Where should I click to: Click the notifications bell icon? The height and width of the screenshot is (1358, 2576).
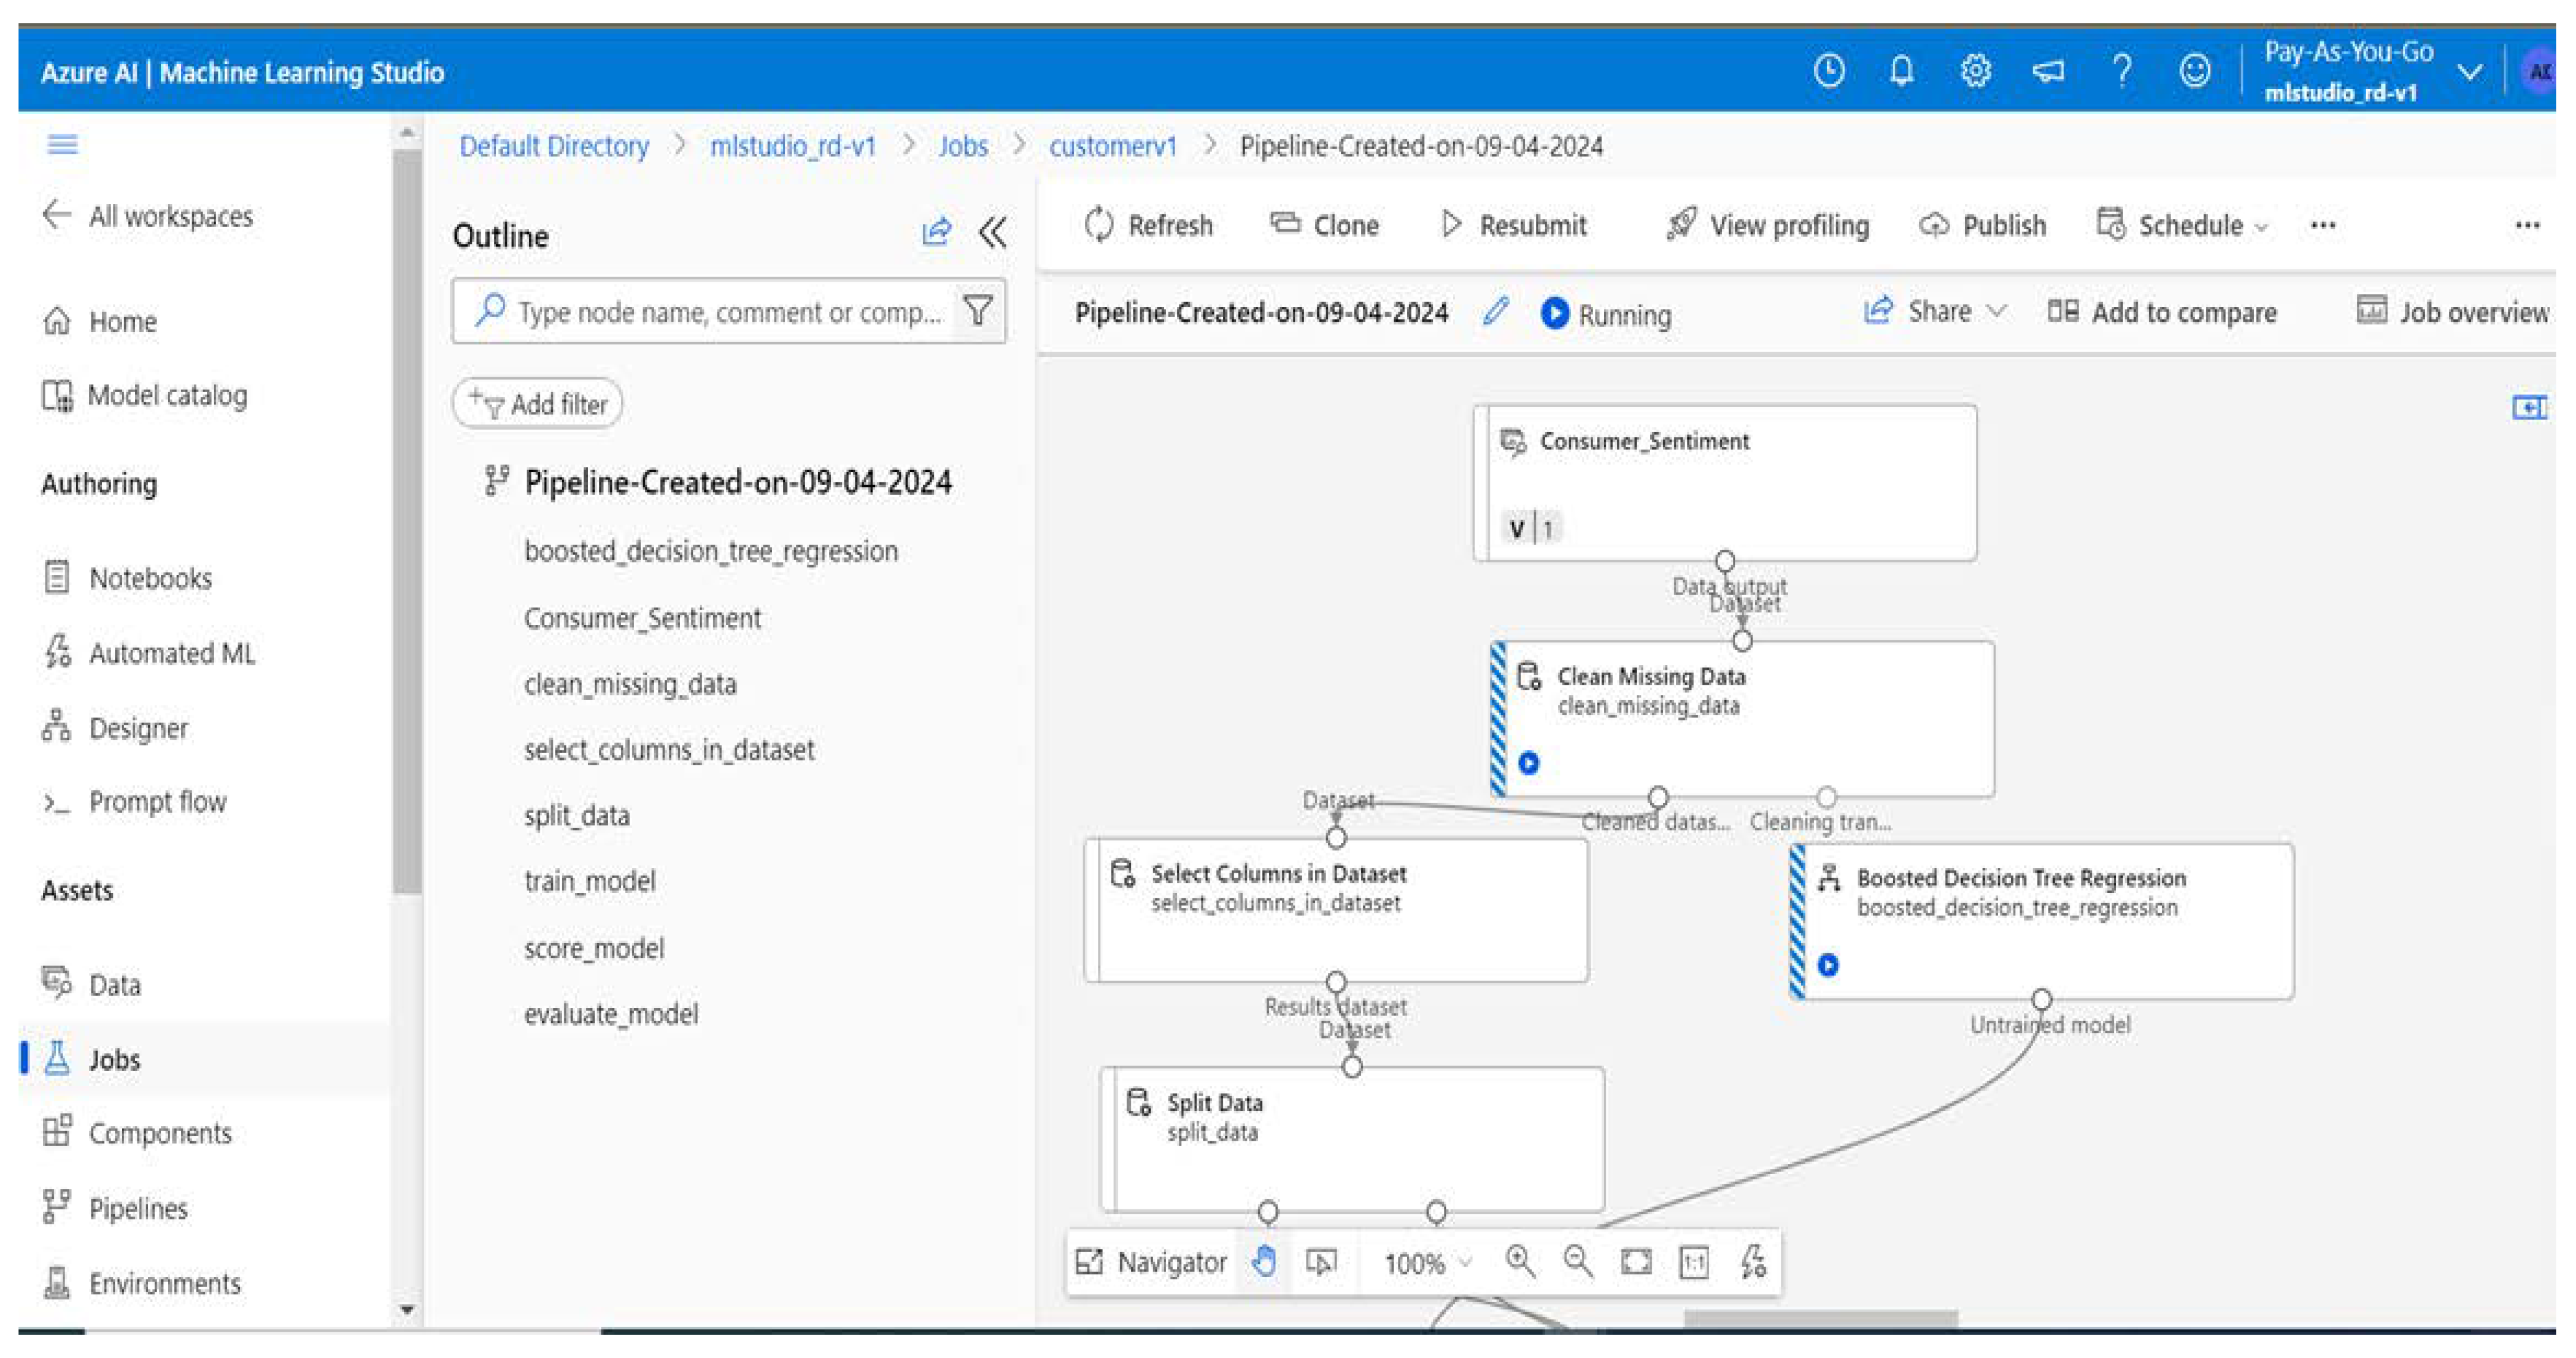pyautogui.click(x=1901, y=71)
